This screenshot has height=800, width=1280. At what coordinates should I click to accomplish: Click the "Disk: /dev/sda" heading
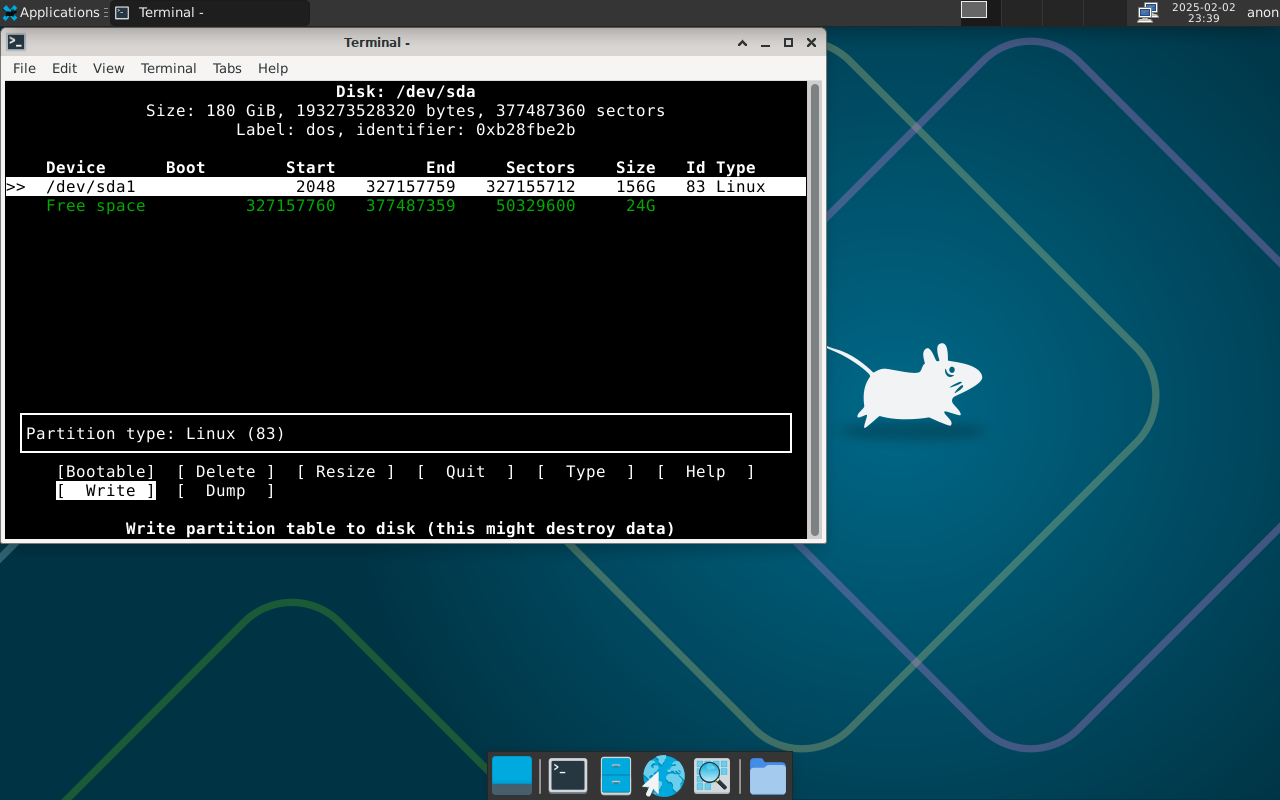[406, 92]
